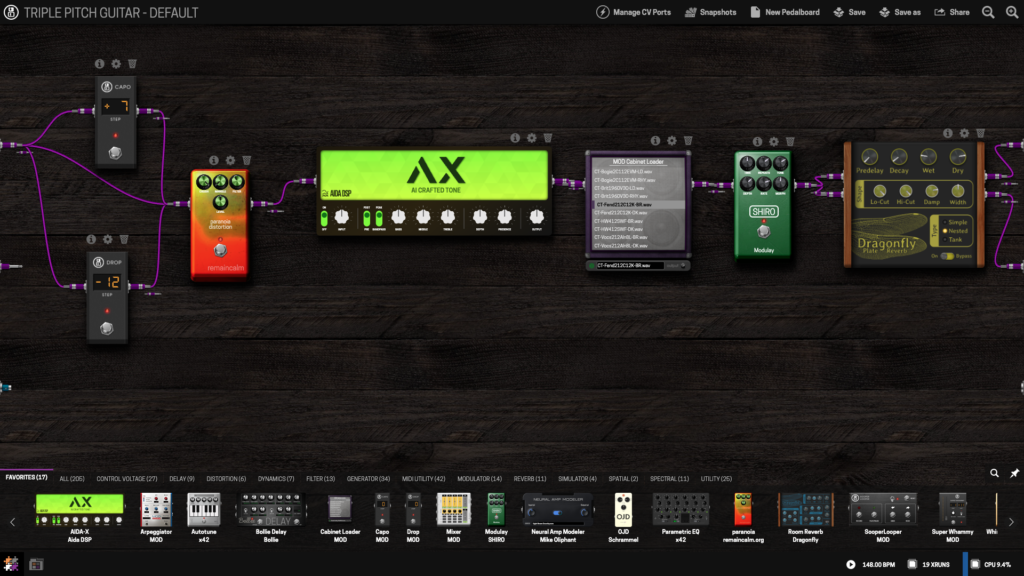The height and width of the screenshot is (576, 1024).
Task: Open settings gear above the Capo pedal
Action: coord(116,63)
